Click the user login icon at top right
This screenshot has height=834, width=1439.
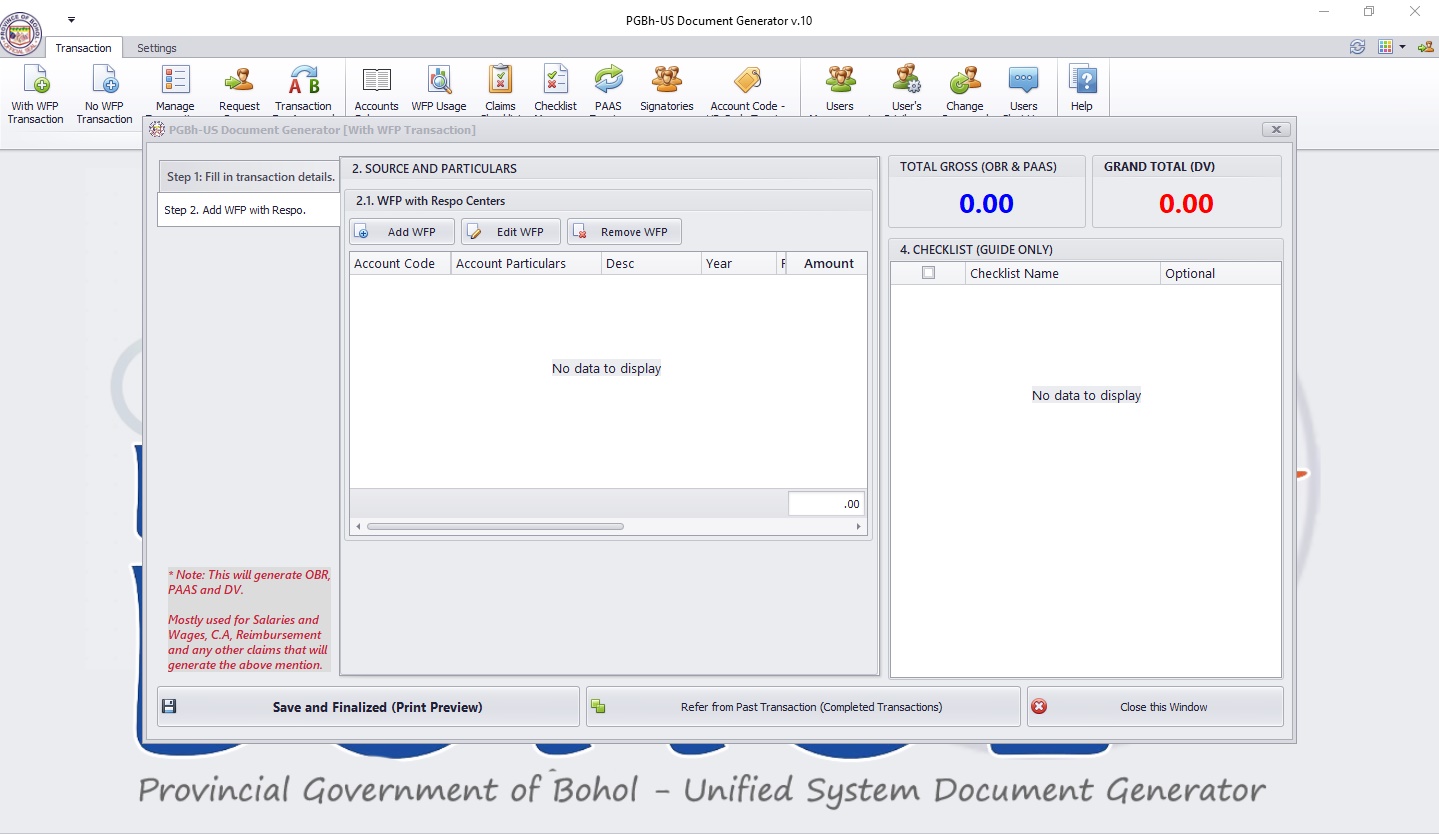[1426, 47]
